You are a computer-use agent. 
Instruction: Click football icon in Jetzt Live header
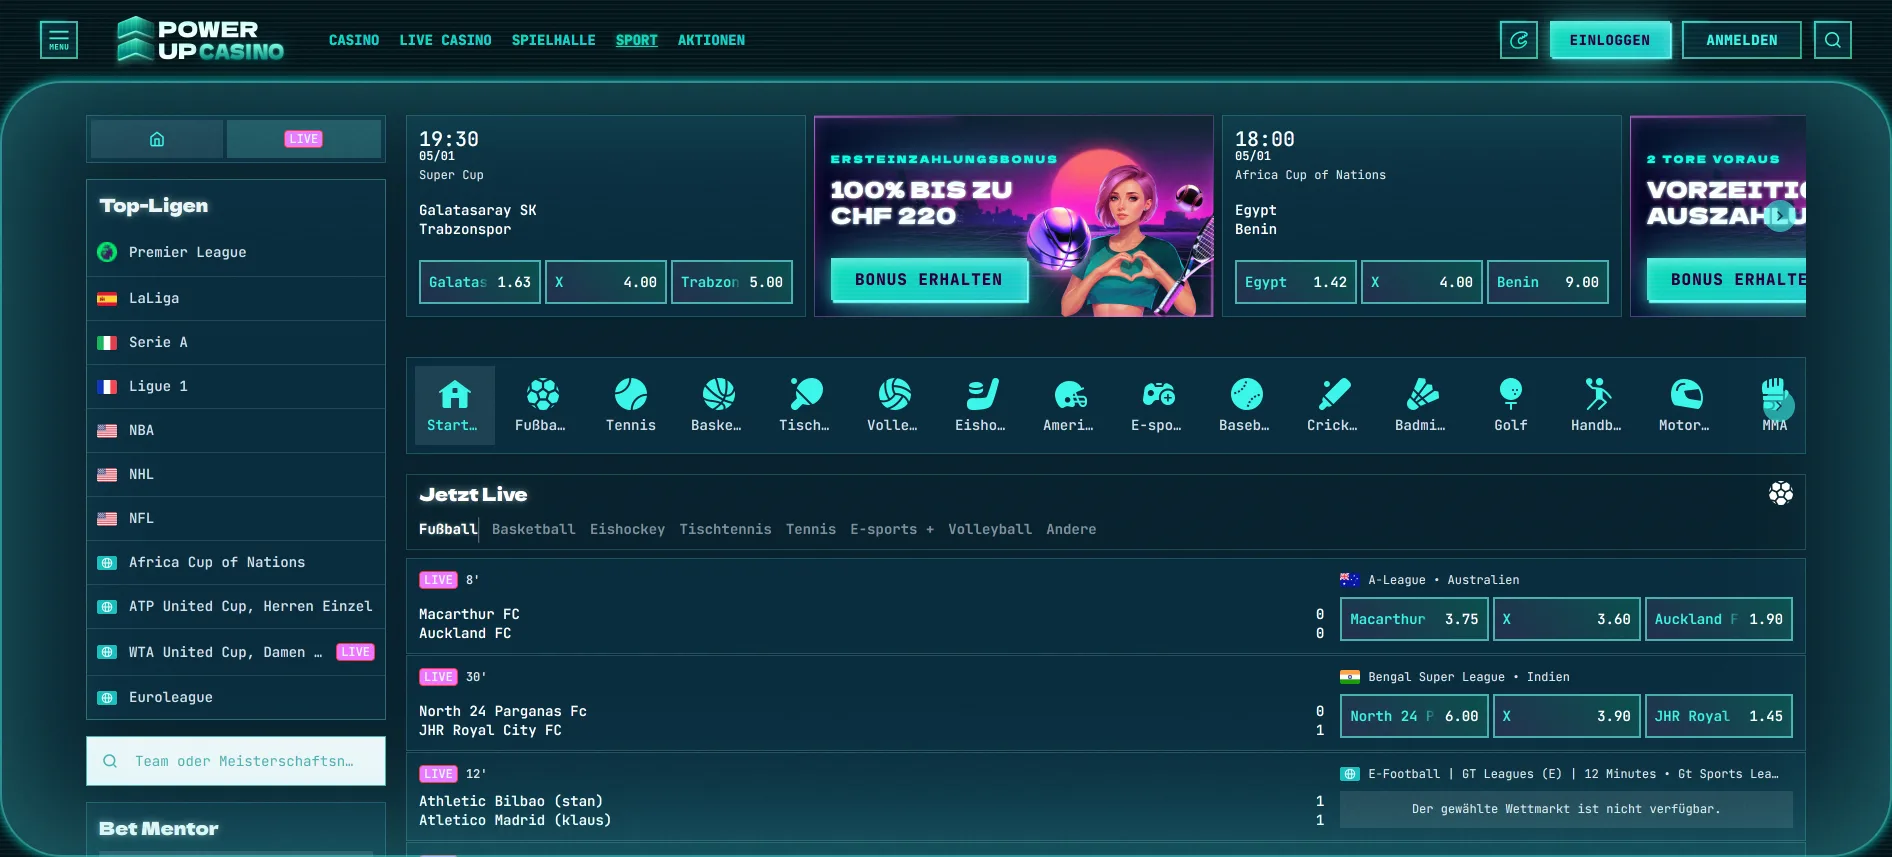pos(1781,493)
